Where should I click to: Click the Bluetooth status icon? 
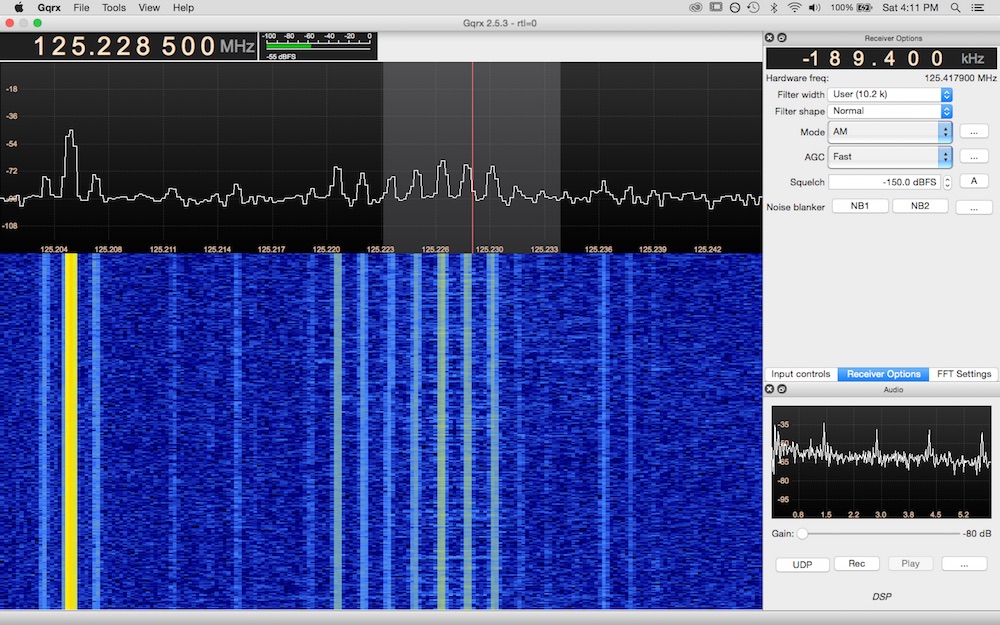[774, 8]
